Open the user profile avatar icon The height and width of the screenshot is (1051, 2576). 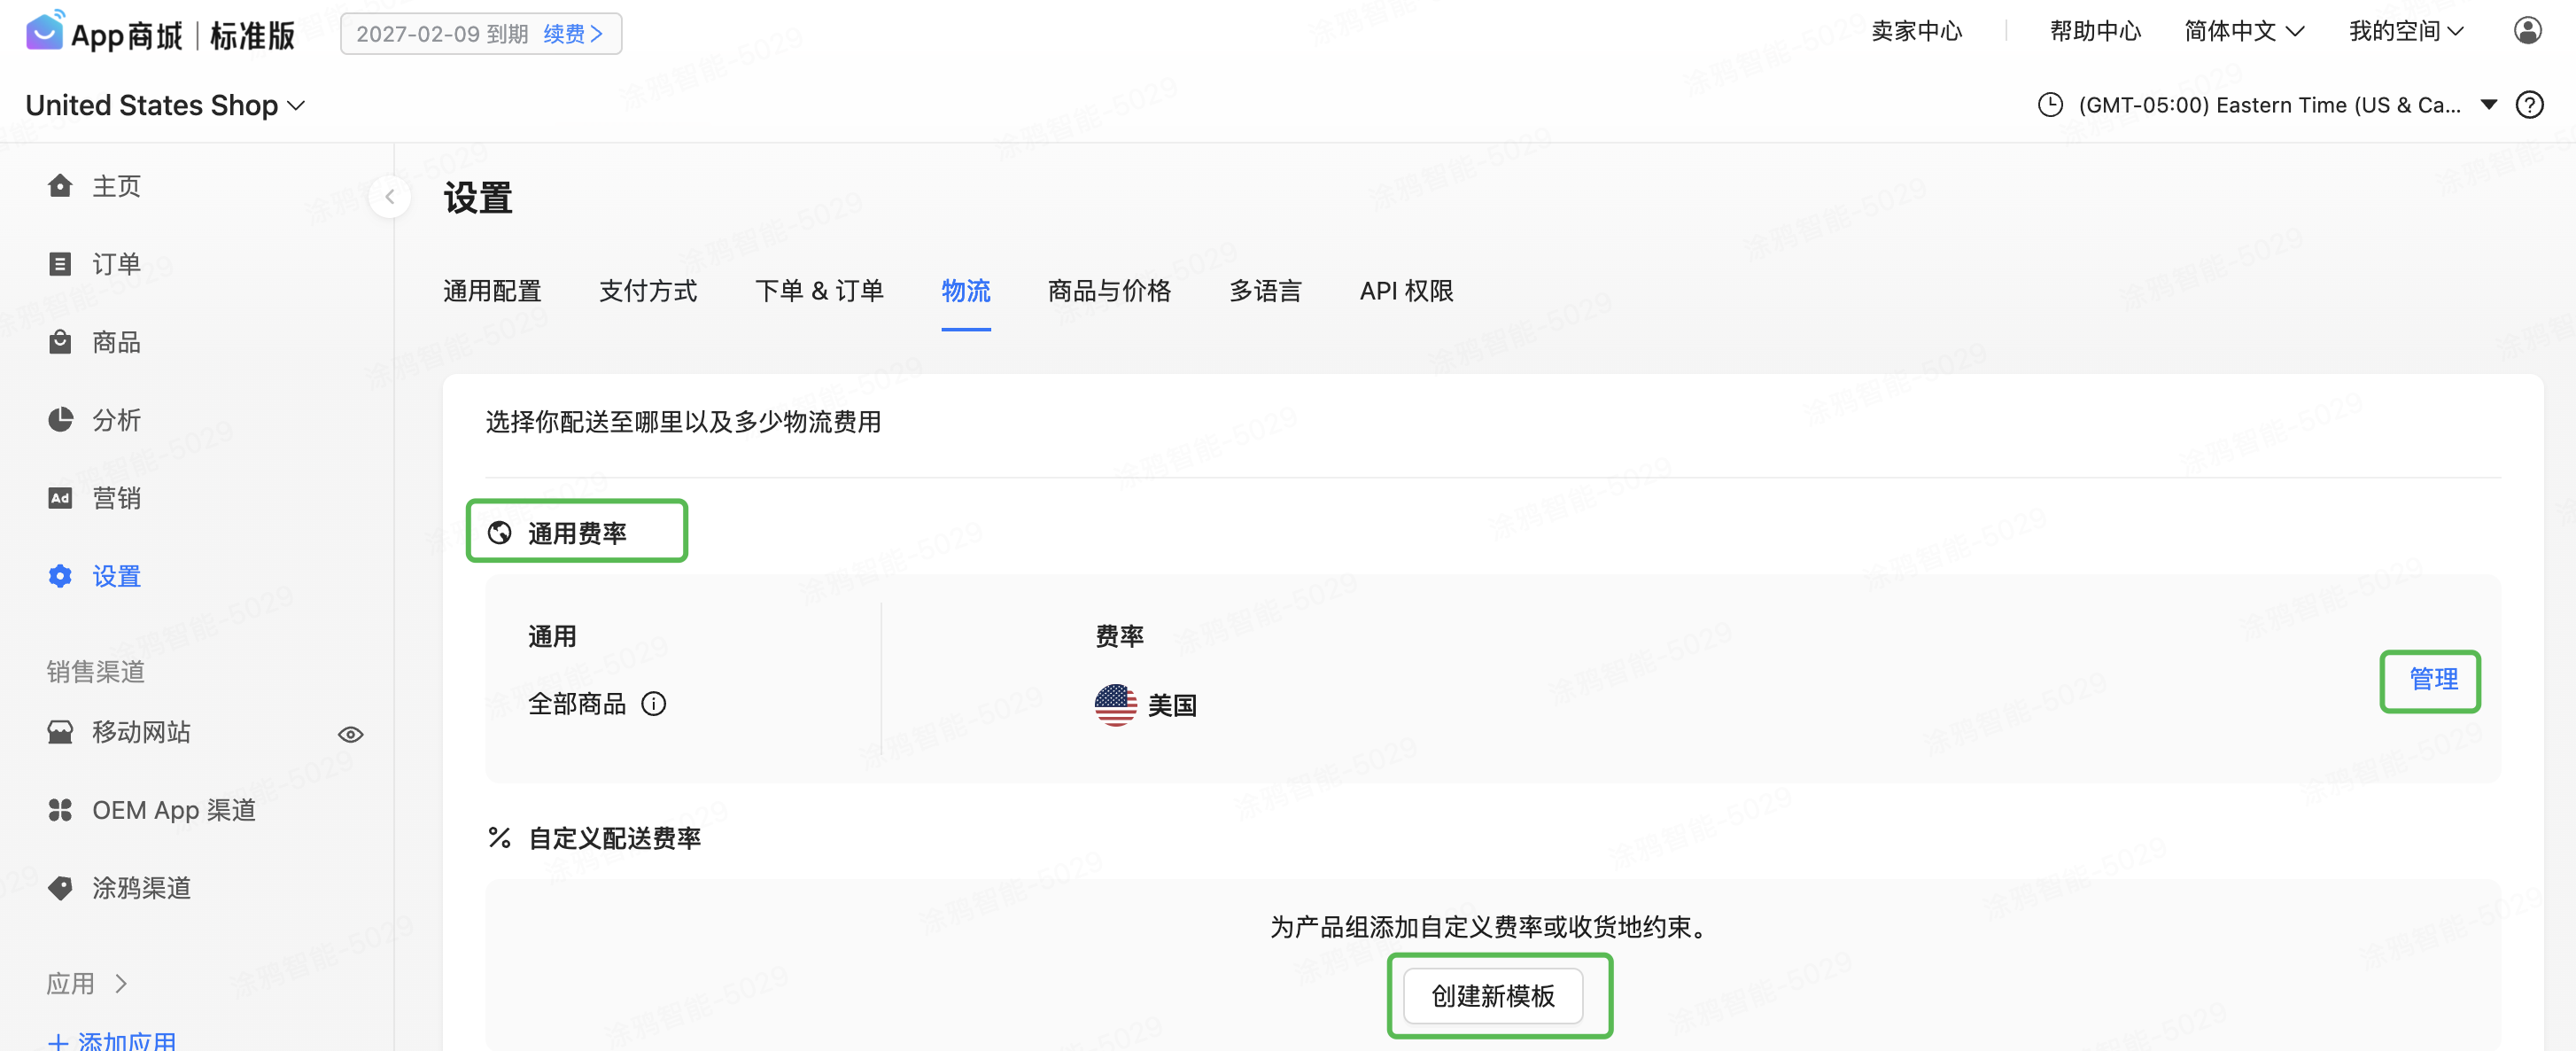pyautogui.click(x=2527, y=31)
